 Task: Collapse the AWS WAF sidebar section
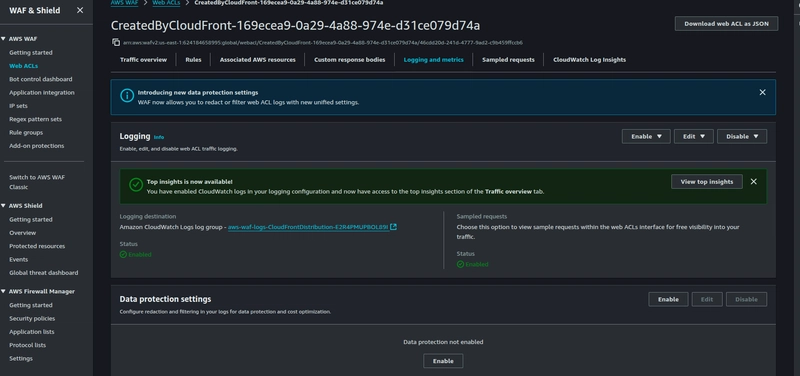click(4, 39)
